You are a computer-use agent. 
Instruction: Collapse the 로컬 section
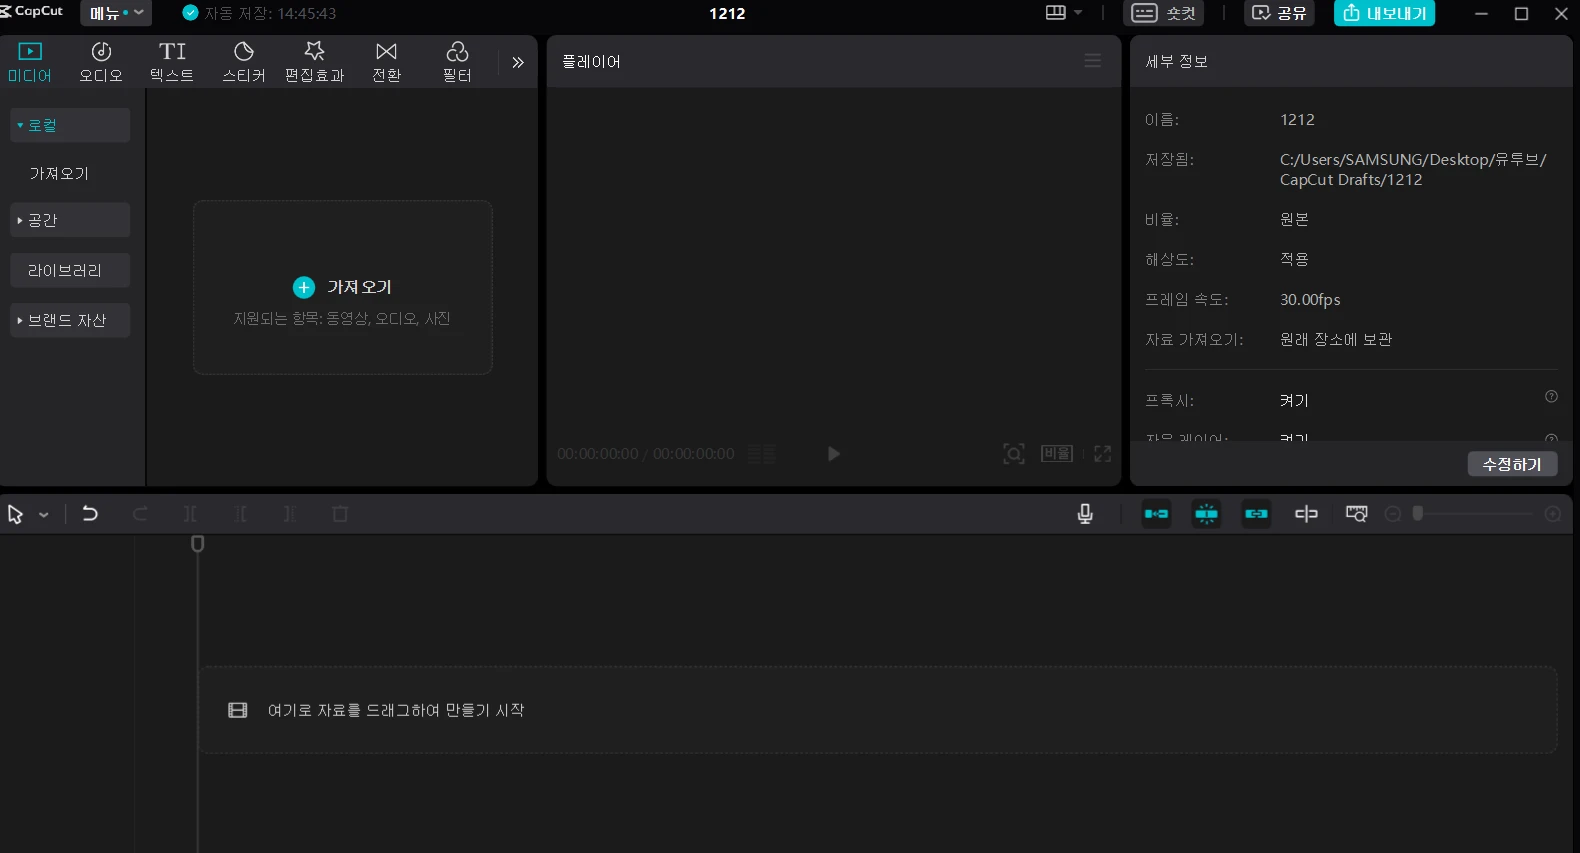70,125
